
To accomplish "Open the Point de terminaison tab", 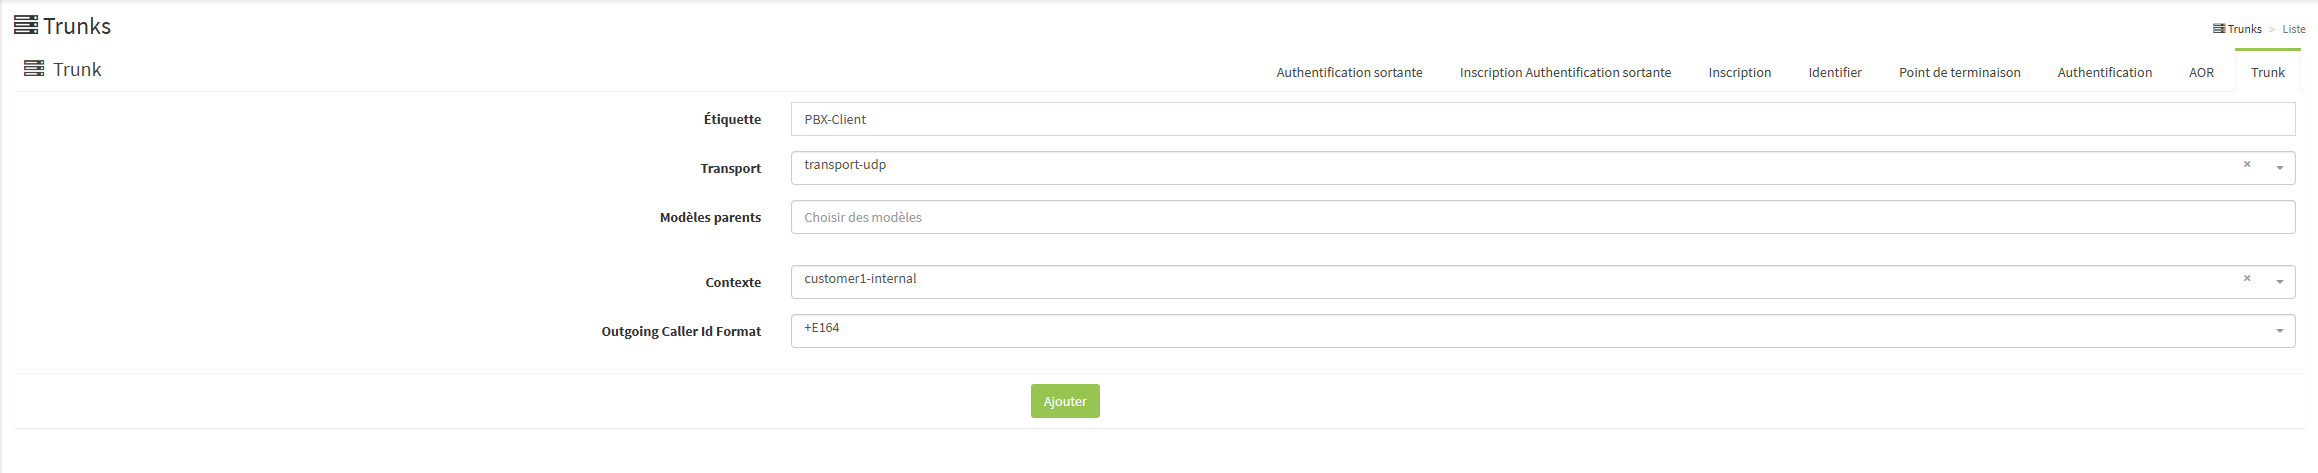I will click(1959, 72).
